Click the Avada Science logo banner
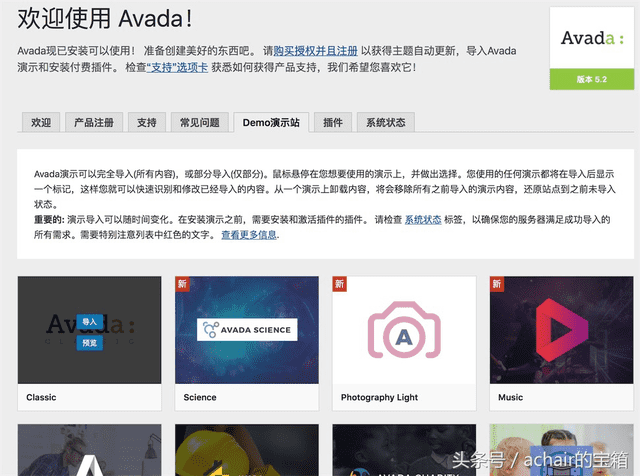640x476 pixels. (x=247, y=329)
